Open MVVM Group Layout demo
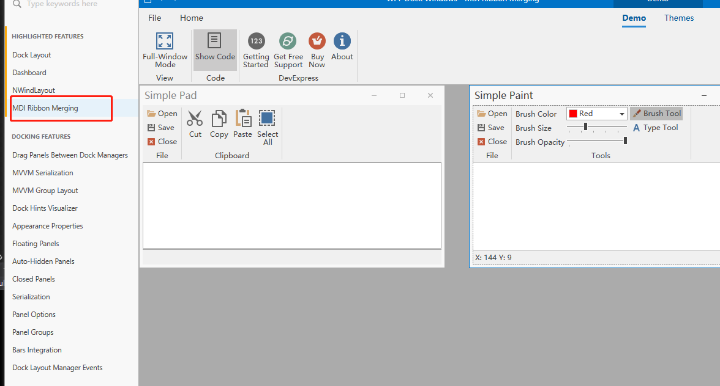 pyautogui.click(x=45, y=190)
